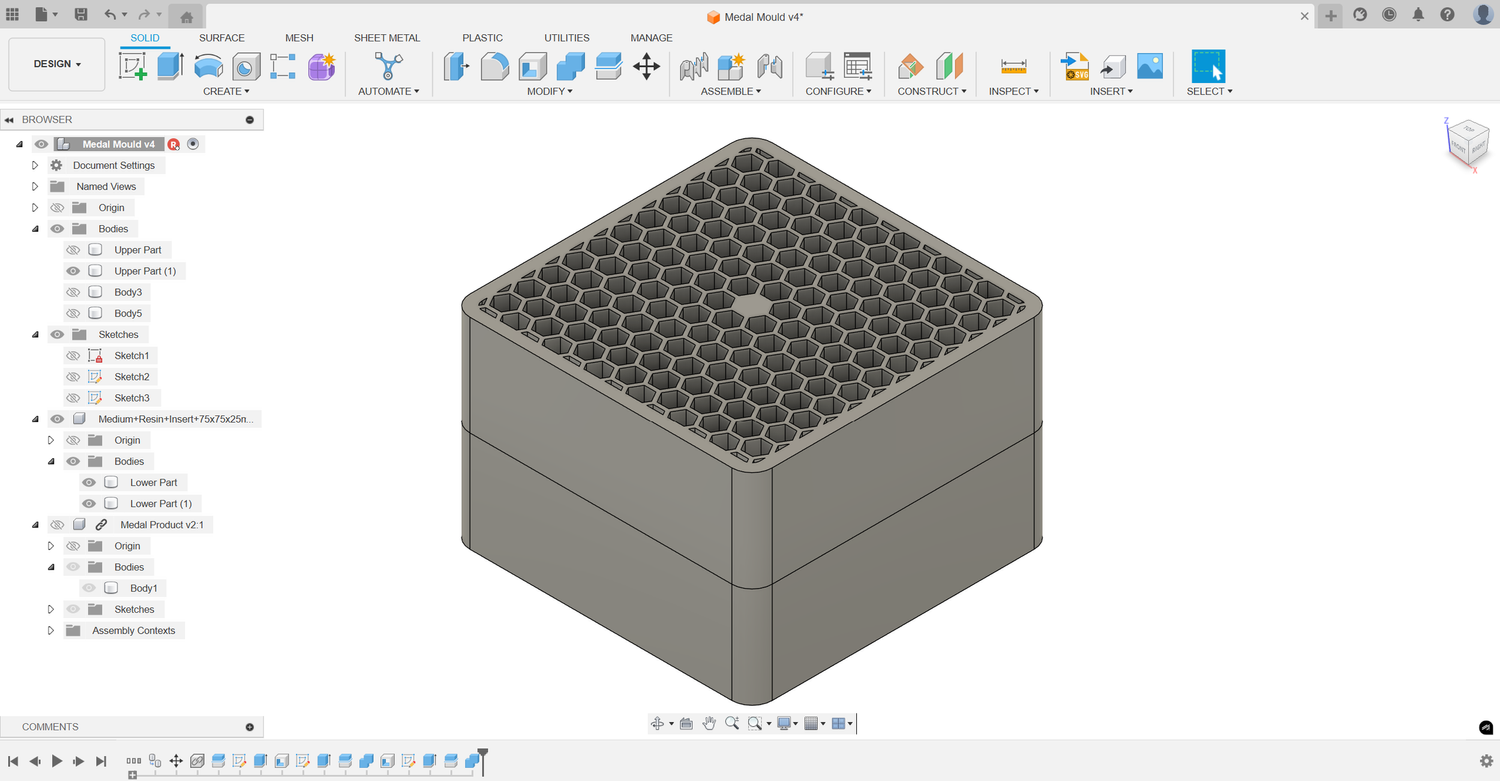This screenshot has width=1500, height=781.
Task: Expand the Named Views node
Action: click(x=35, y=186)
